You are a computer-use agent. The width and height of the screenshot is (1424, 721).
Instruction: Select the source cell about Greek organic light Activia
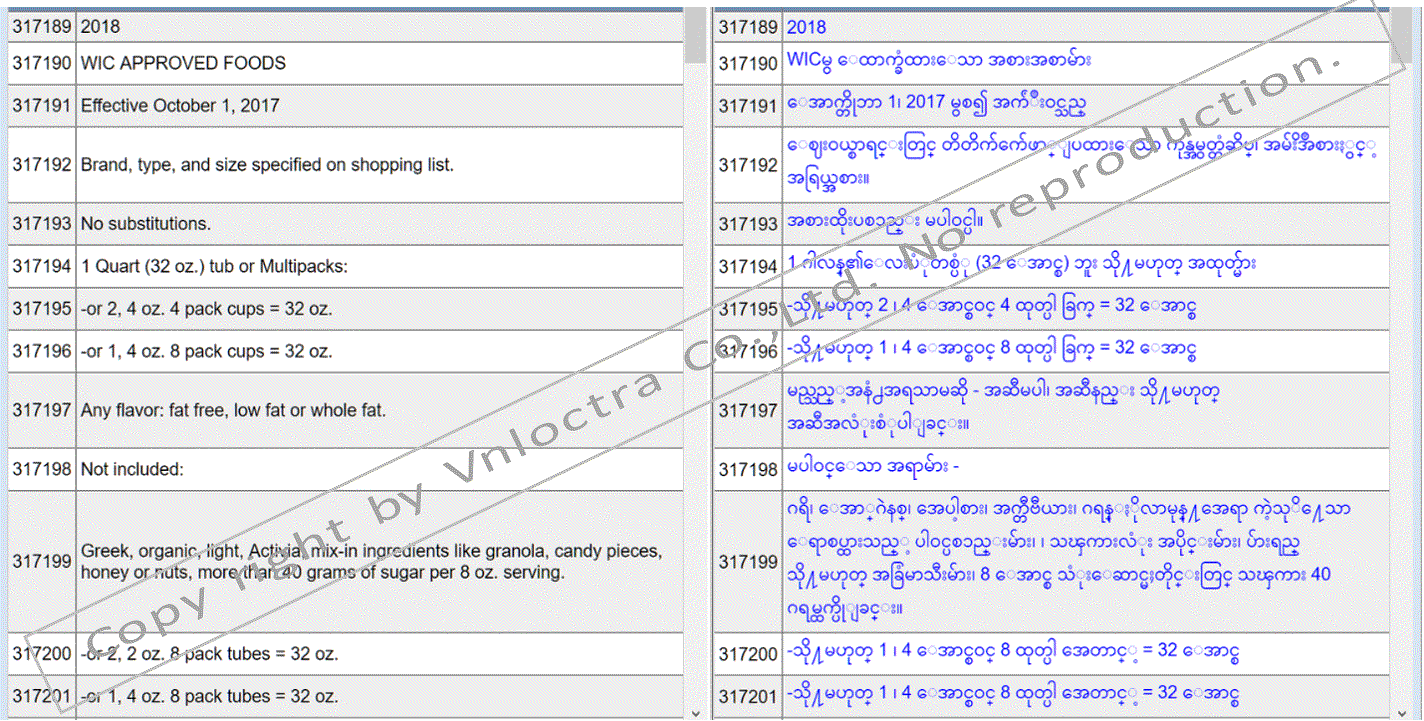coord(380,562)
